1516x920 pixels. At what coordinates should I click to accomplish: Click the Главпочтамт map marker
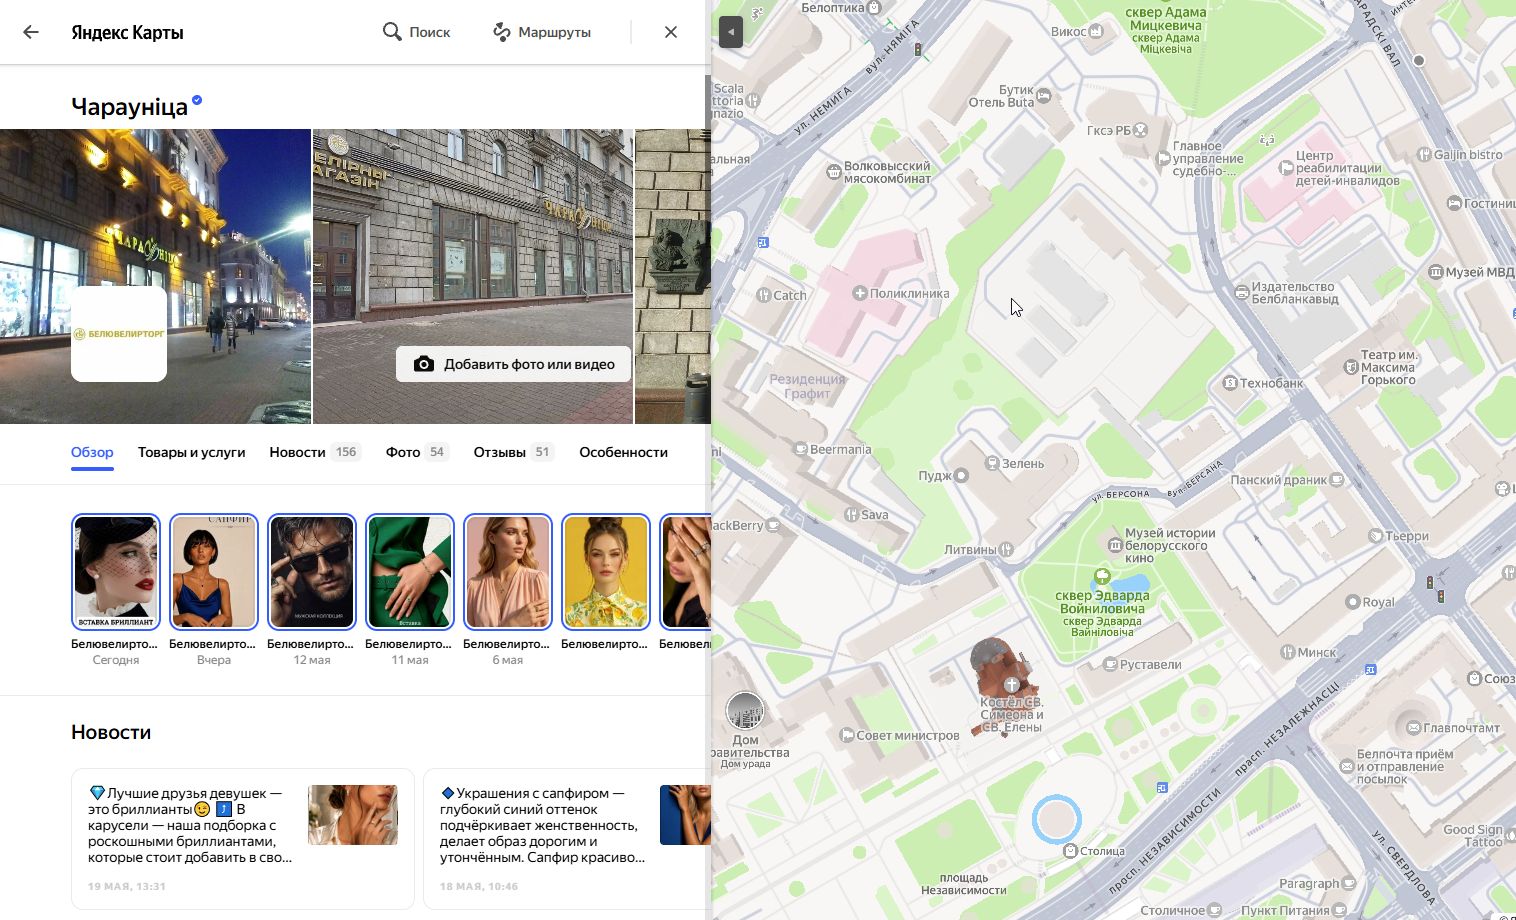1414,728
